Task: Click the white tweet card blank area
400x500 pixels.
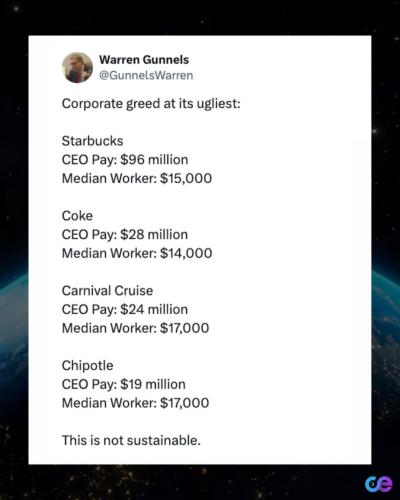Action: pyautogui.click(x=293, y=250)
